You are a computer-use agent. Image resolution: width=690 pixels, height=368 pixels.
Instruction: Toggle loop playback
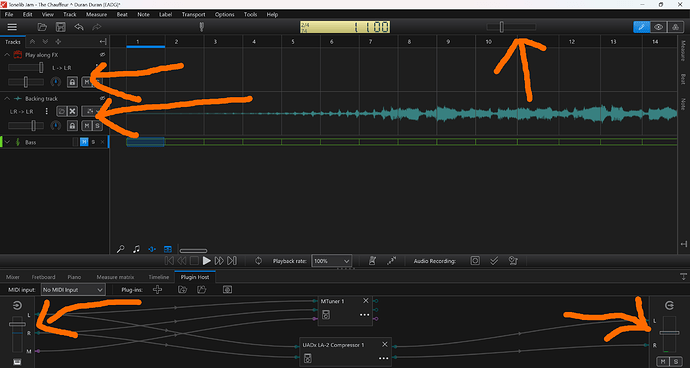(x=259, y=261)
